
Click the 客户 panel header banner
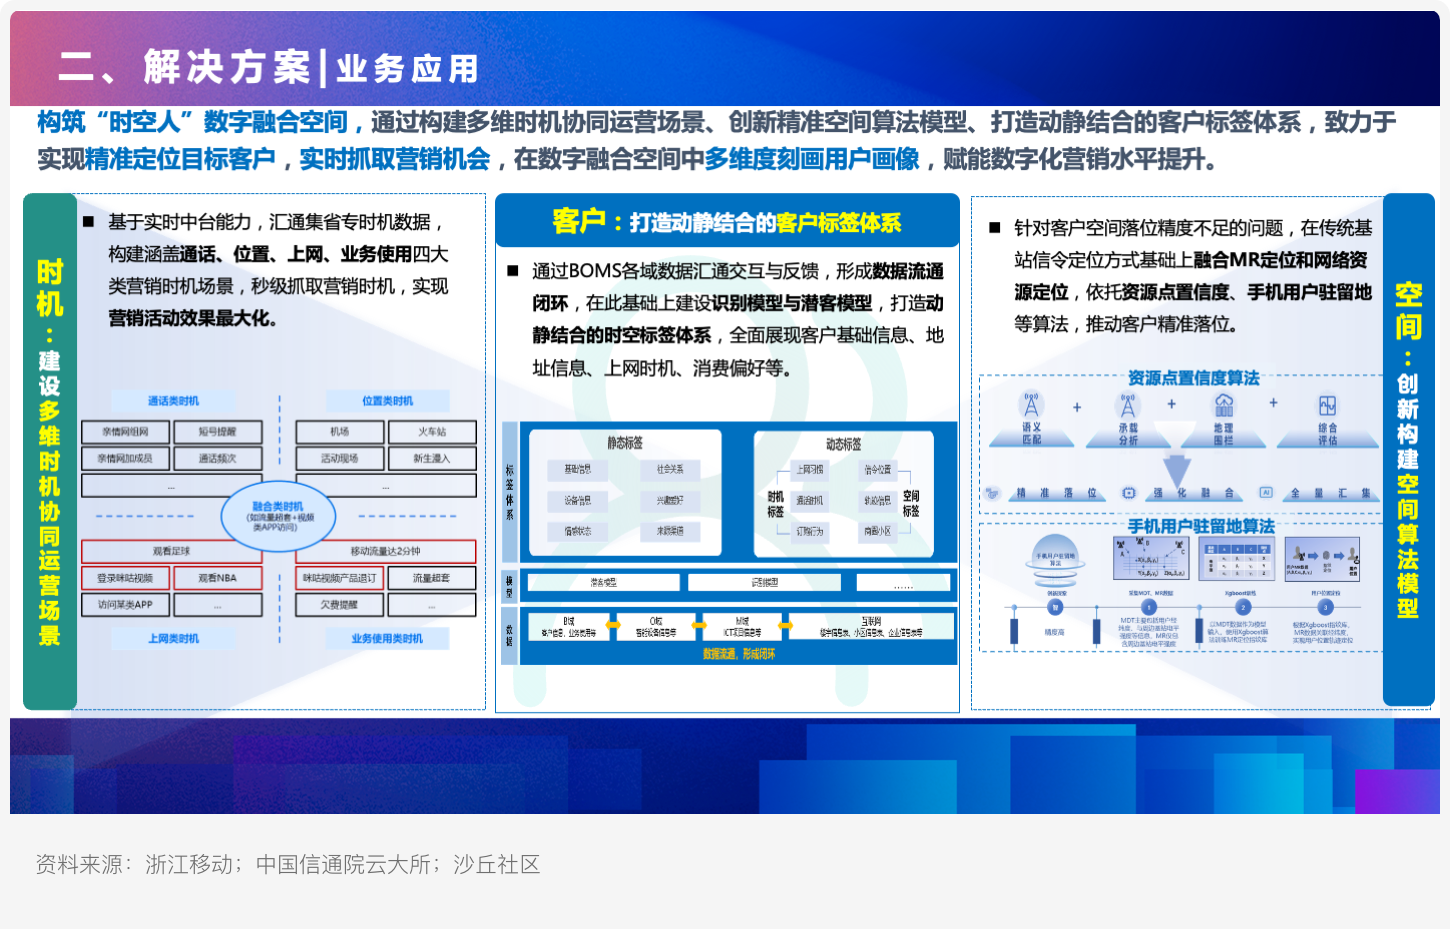click(x=727, y=222)
